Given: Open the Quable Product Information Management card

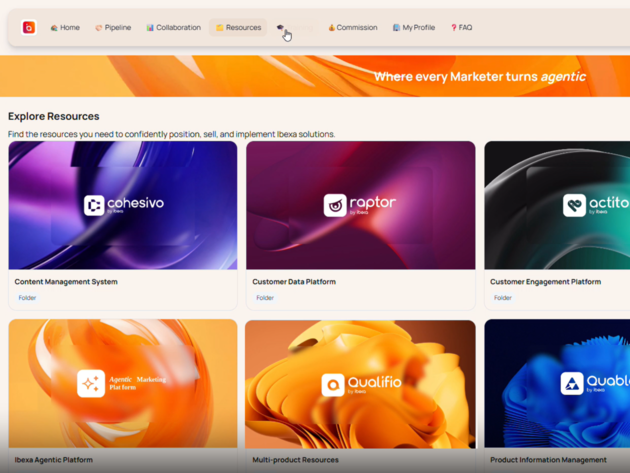Looking at the screenshot, I should pyautogui.click(x=557, y=396).
